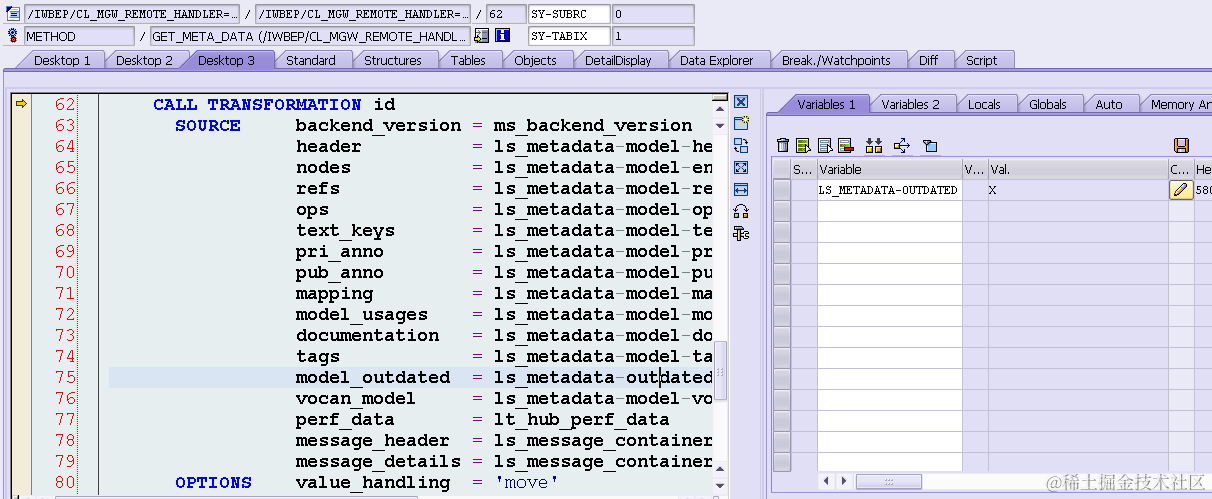Screen dimensions: 1212x499
Task: Close the source code tool
Action: click(741, 102)
